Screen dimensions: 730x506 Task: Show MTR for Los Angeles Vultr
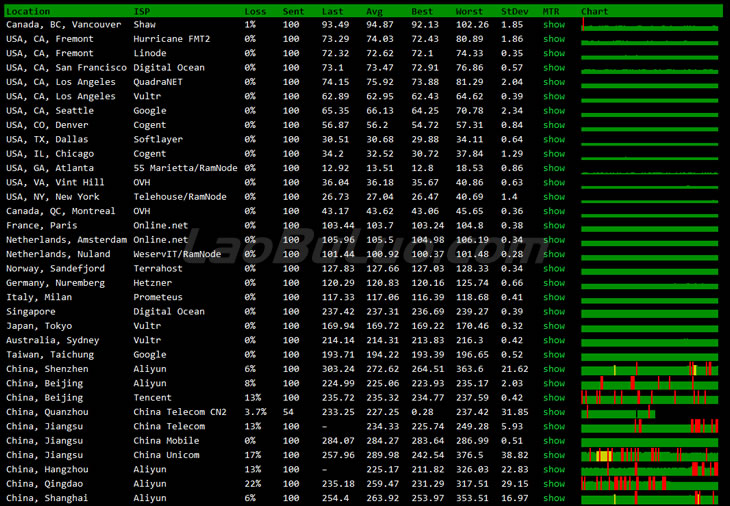[554, 96]
